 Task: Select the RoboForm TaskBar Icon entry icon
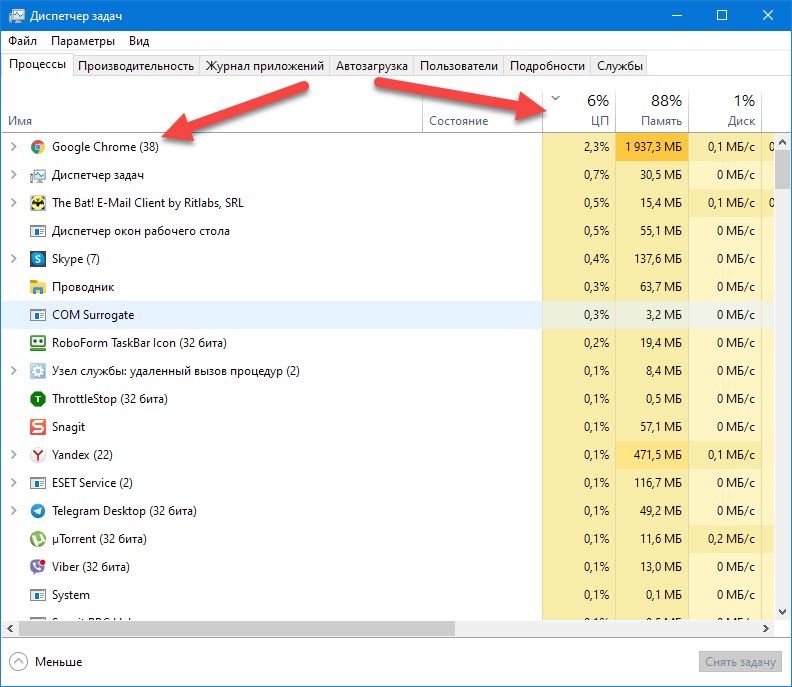point(37,343)
